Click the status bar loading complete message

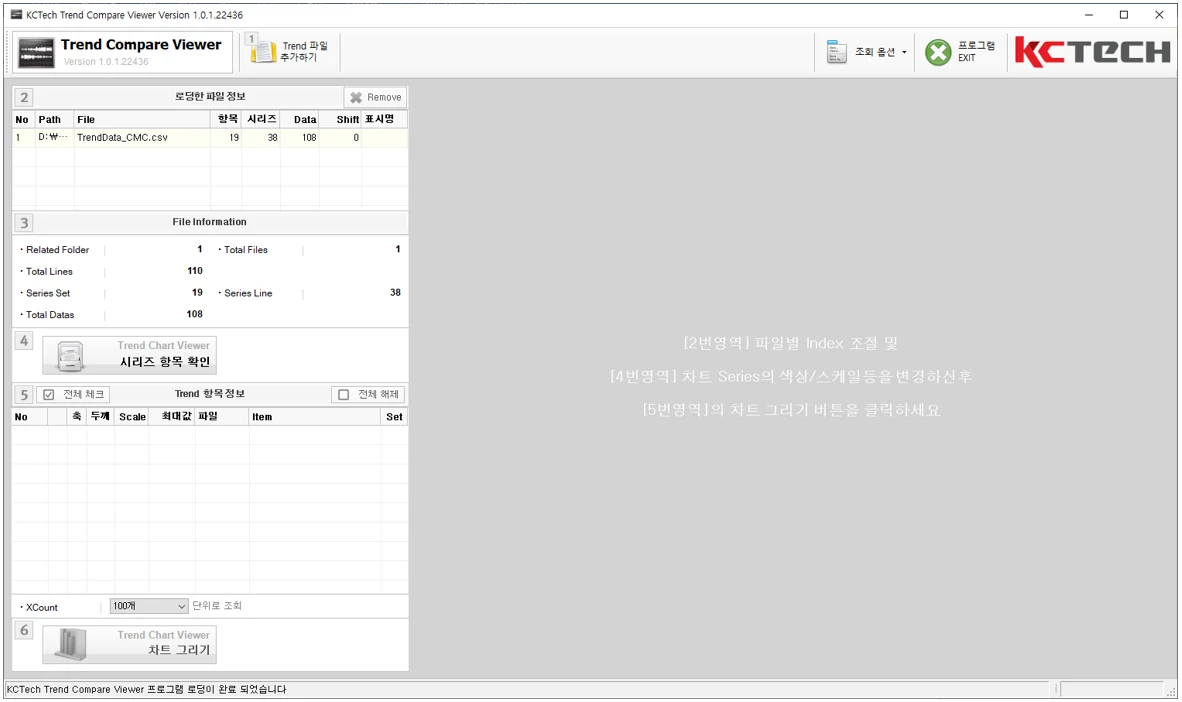click(146, 689)
